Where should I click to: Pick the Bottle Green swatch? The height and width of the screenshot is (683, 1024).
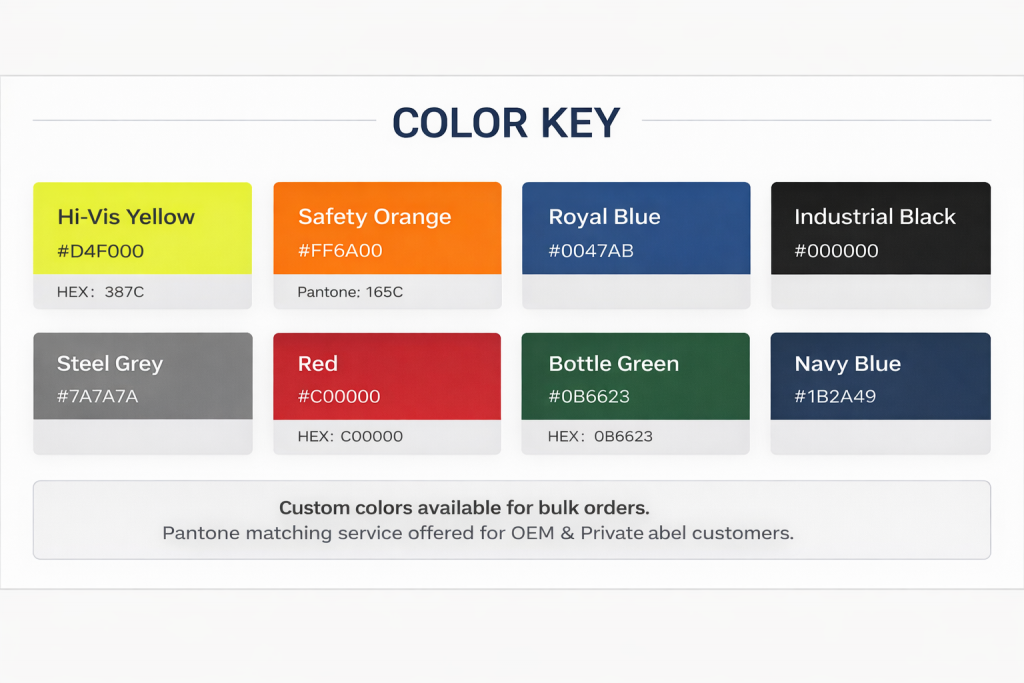[636, 376]
